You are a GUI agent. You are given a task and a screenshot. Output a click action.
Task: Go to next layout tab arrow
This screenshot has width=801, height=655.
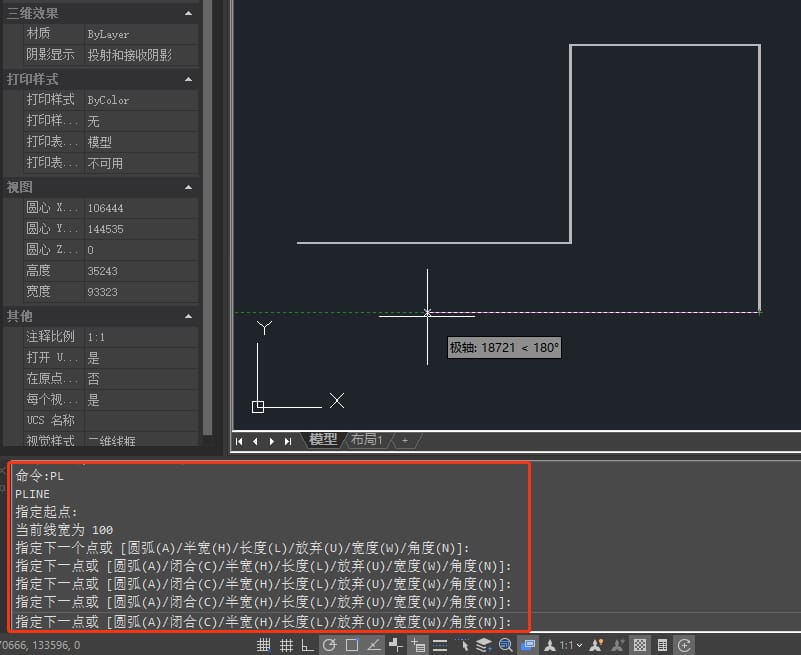pyautogui.click(x=272, y=441)
